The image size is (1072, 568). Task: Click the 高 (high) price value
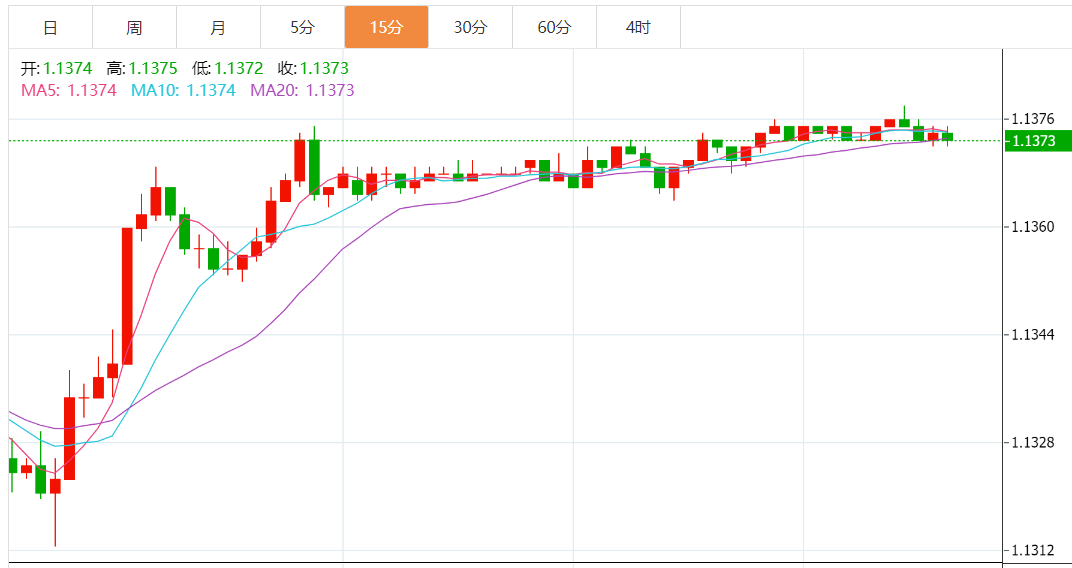[153, 68]
